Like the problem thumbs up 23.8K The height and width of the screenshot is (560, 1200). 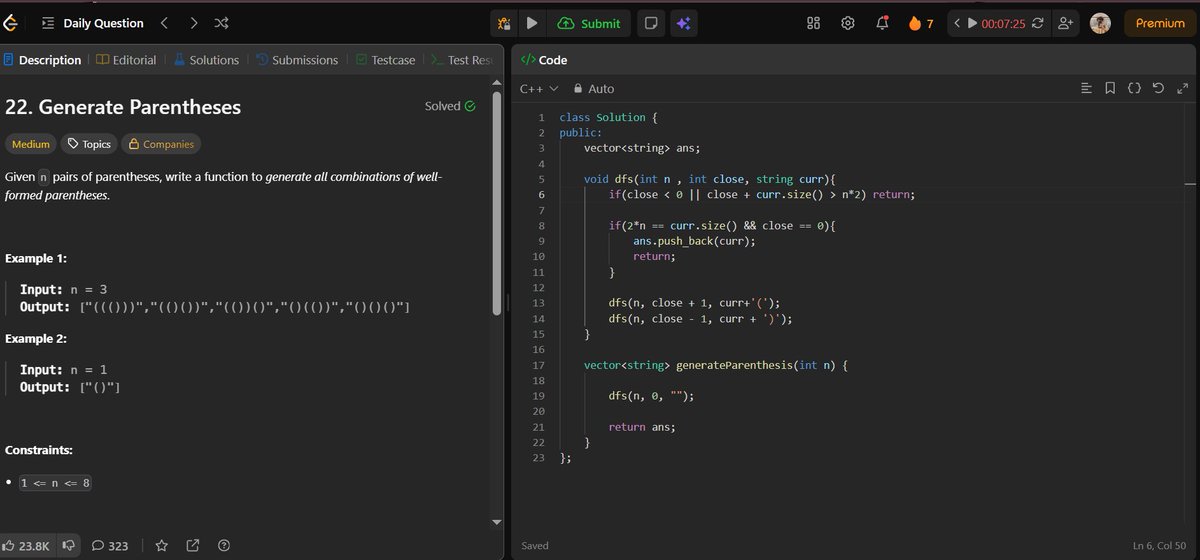click(27, 546)
